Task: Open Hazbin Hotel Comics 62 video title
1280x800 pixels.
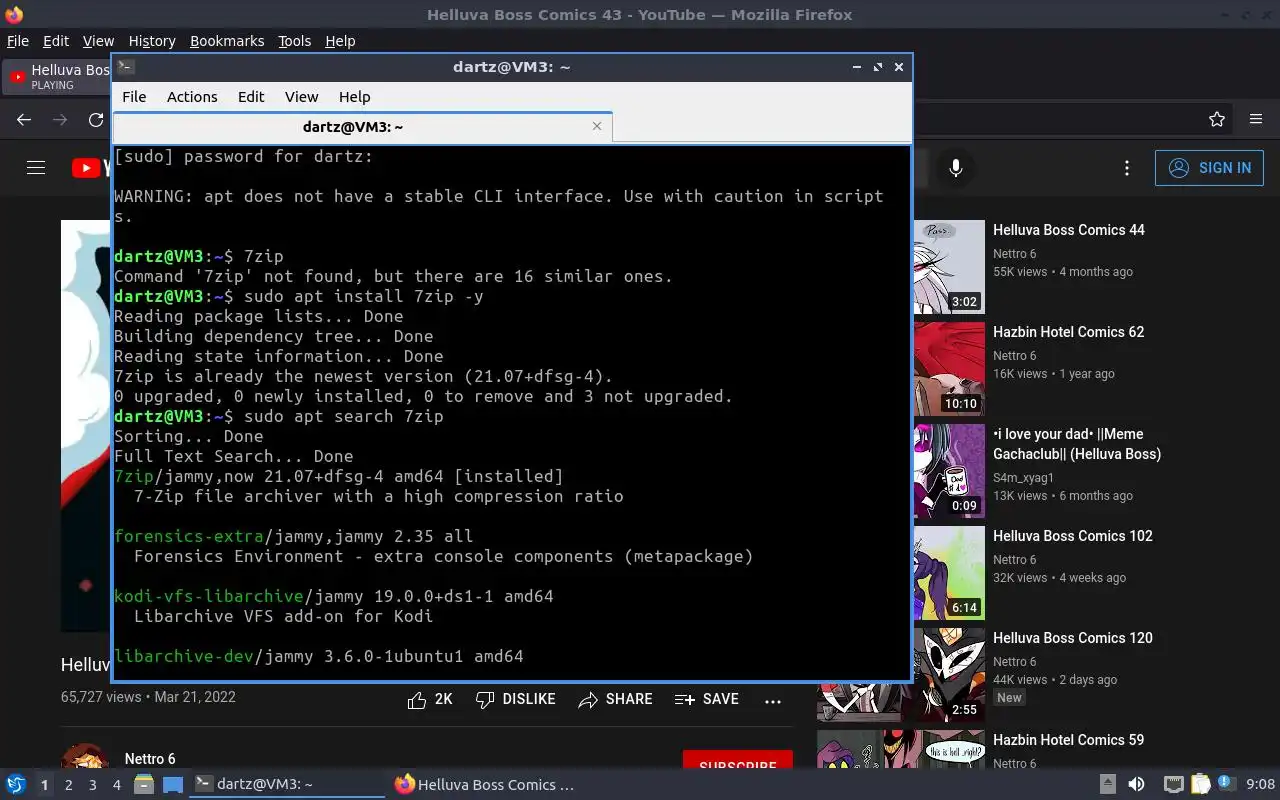Action: coord(1068,332)
